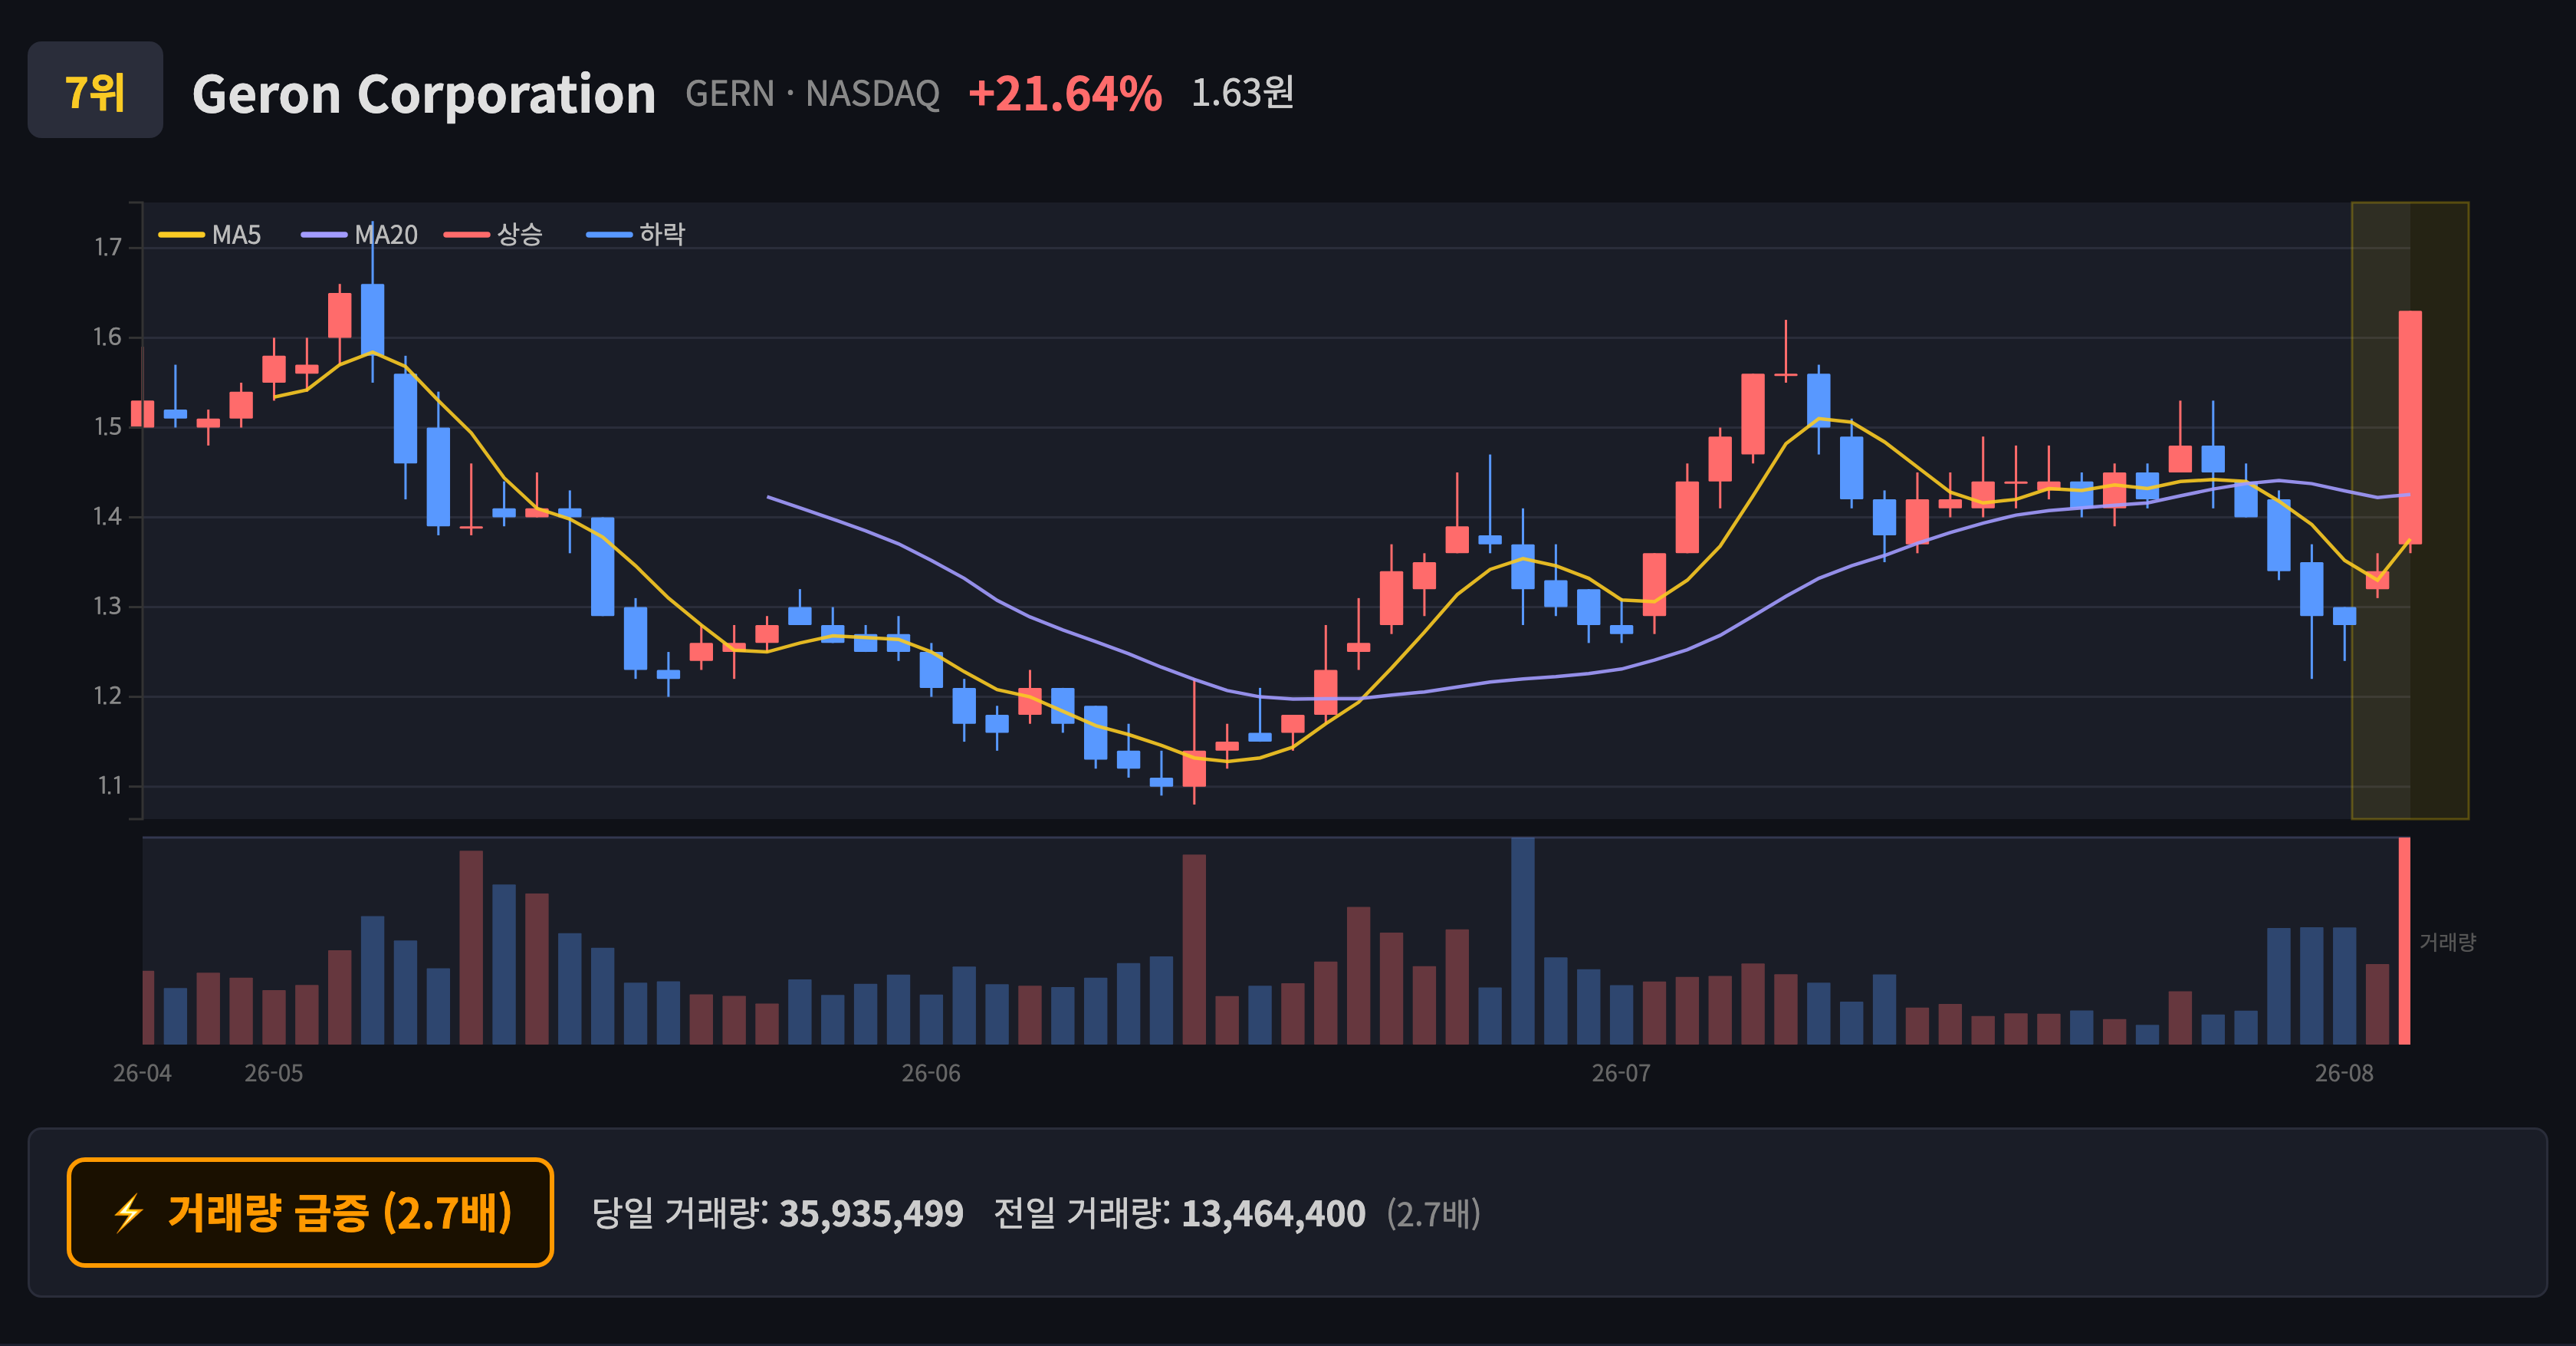This screenshot has width=2576, height=1346.
Task: Click the 전일 거래량 label
Action: click(x=1082, y=1214)
